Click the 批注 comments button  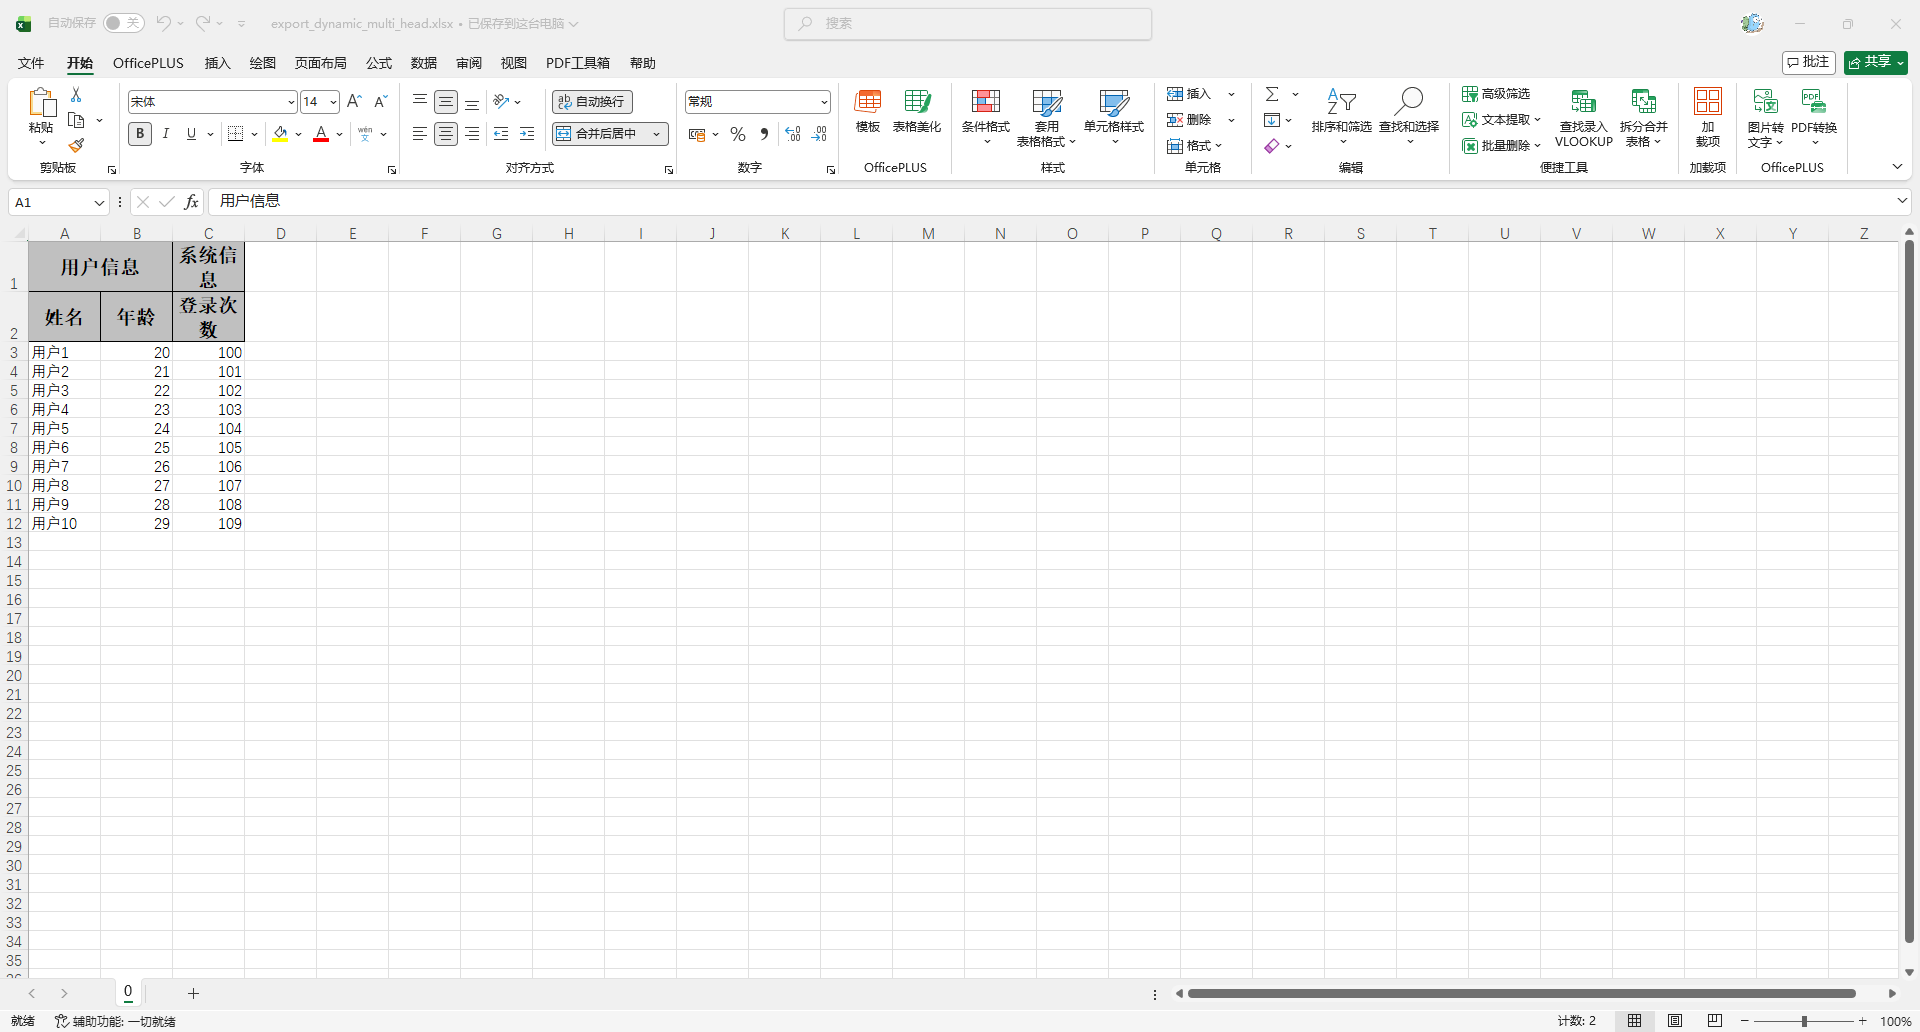pos(1808,62)
